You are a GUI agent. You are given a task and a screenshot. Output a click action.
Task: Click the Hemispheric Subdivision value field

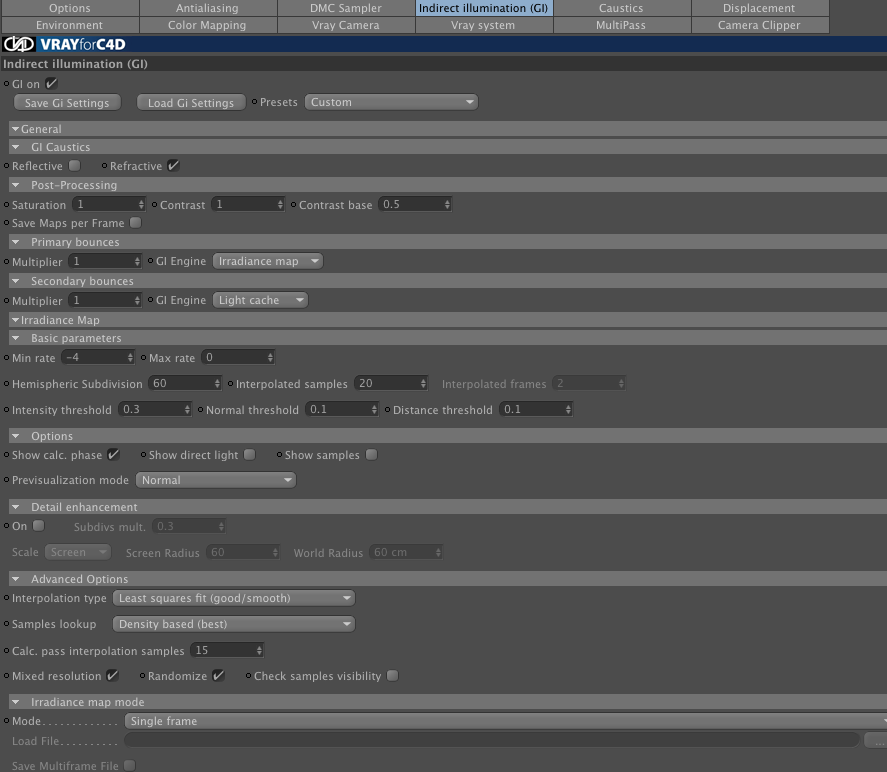pos(185,383)
